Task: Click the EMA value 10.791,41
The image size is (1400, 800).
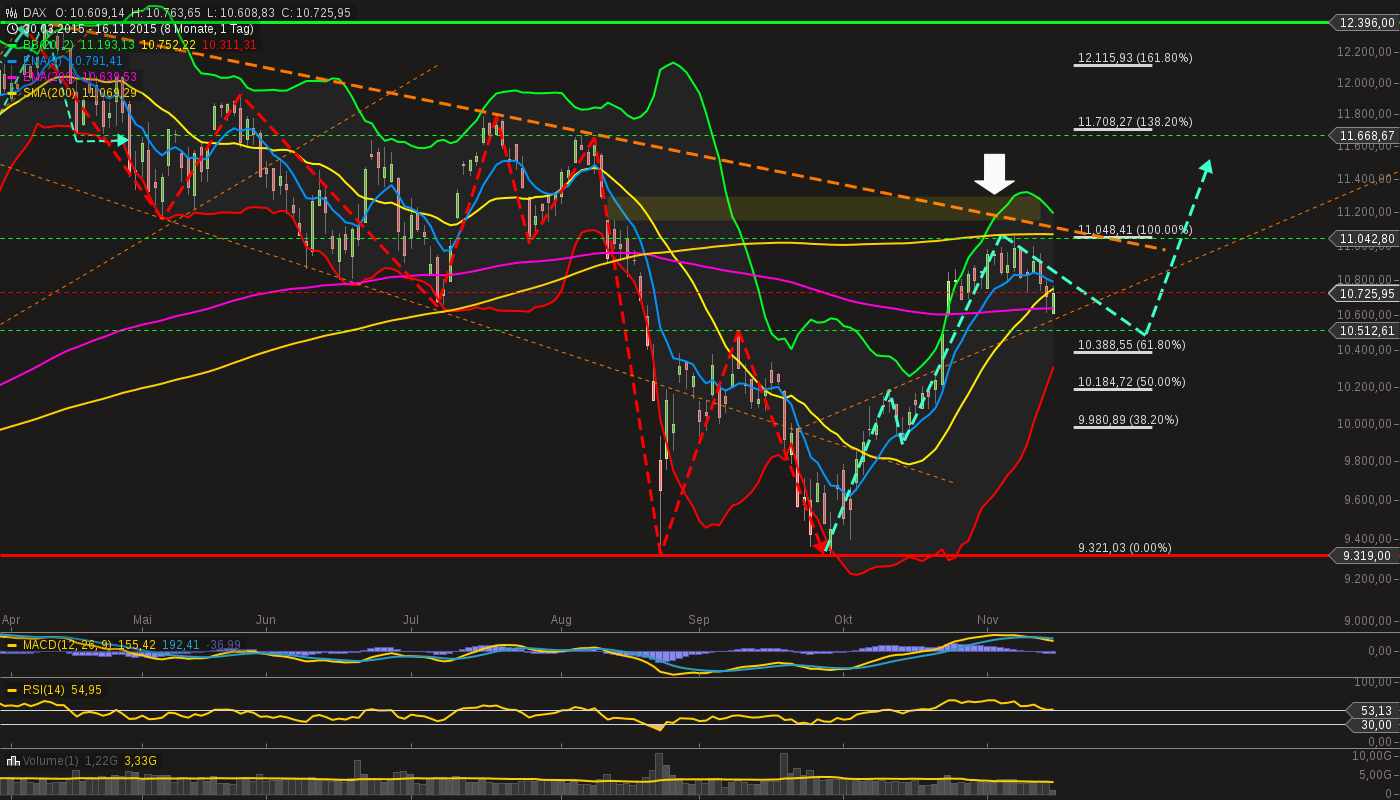Action: (x=94, y=61)
